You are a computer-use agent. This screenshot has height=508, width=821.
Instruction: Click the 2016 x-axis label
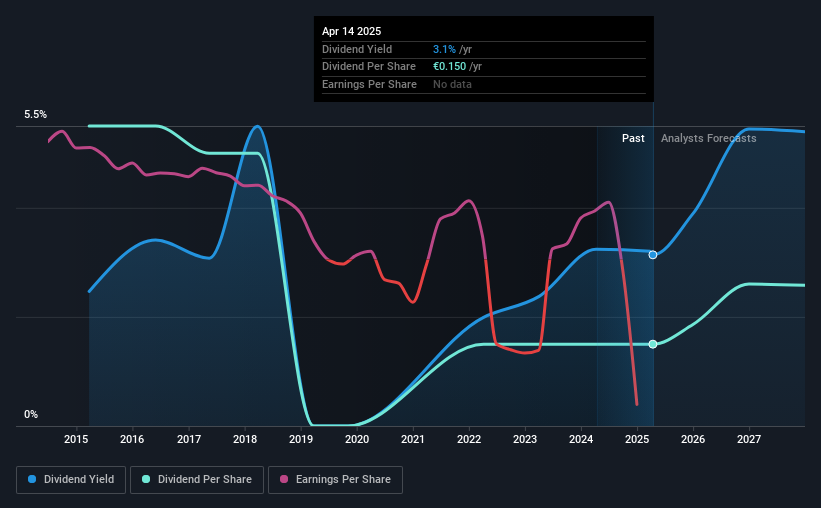(132, 439)
